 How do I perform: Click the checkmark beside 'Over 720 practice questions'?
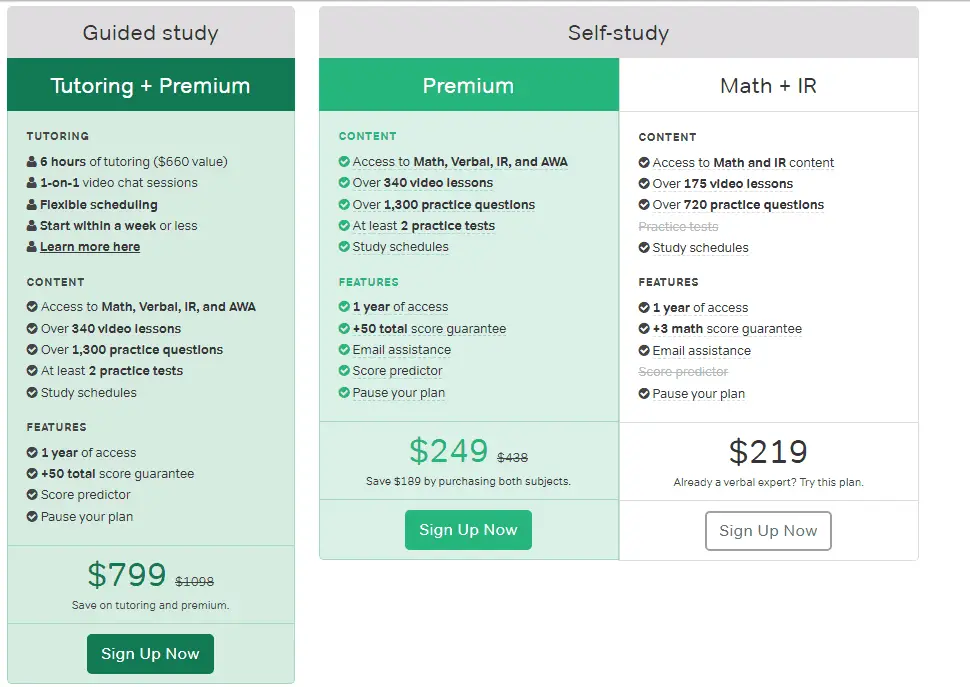point(646,205)
